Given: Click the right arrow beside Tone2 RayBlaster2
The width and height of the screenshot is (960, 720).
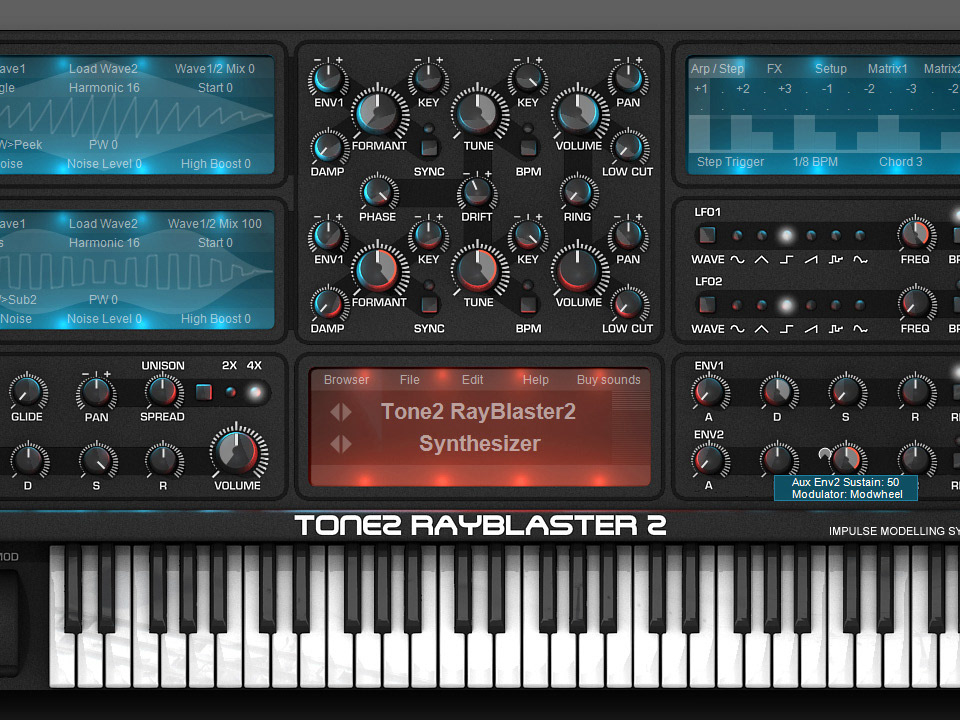Looking at the screenshot, I should pos(347,412).
